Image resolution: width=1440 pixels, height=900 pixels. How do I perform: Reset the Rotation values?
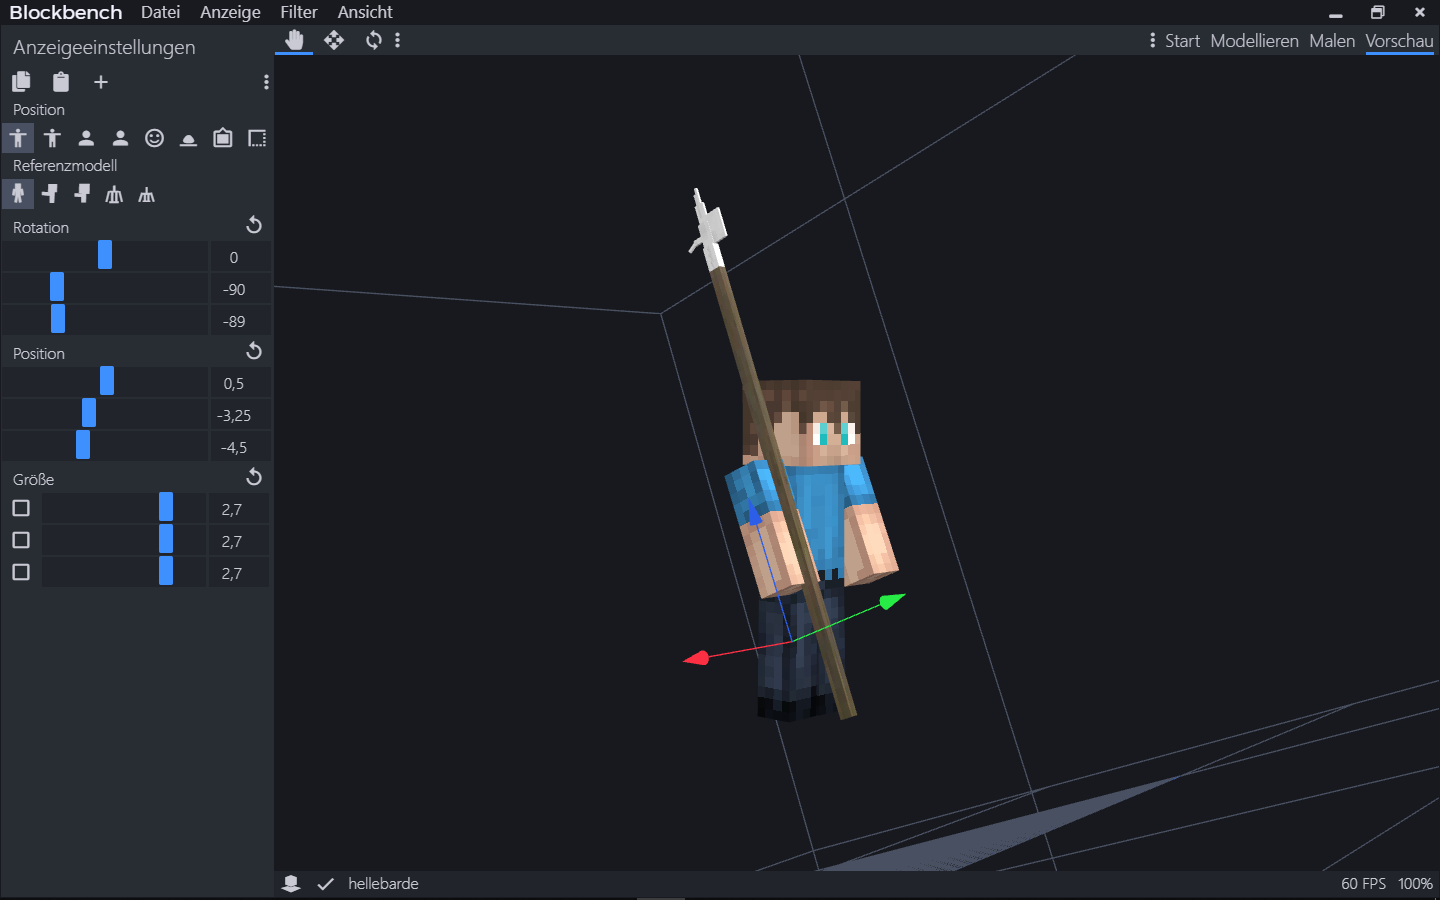tap(254, 225)
